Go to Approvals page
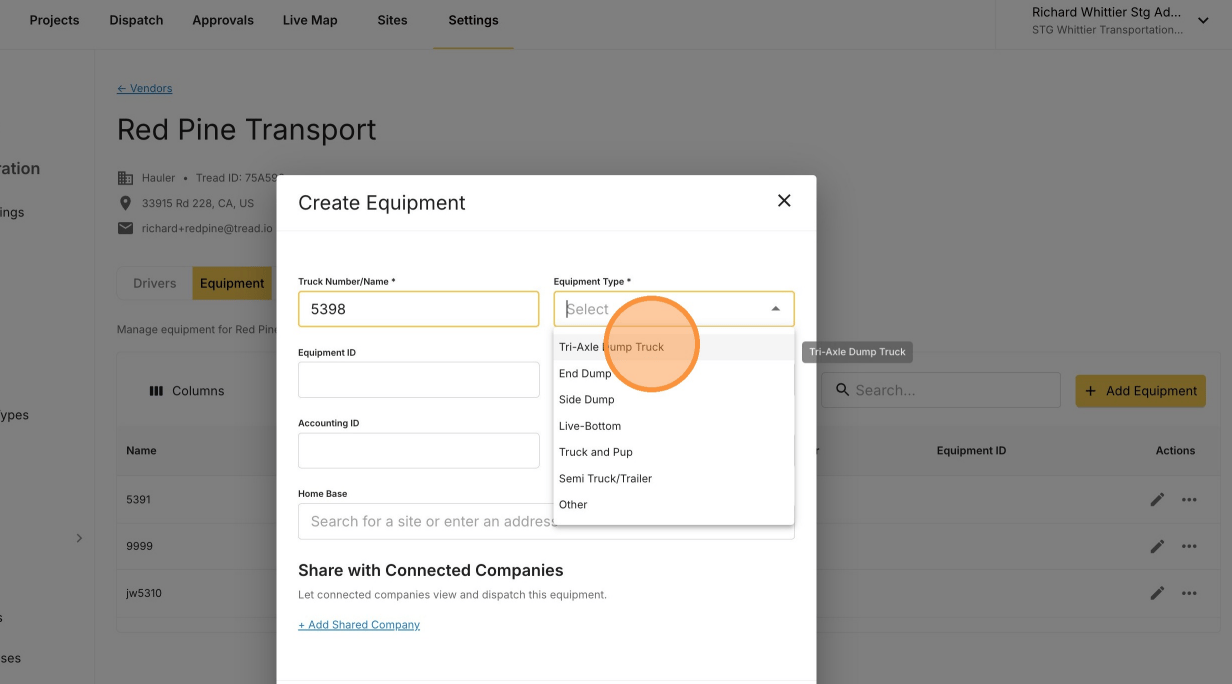The width and height of the screenshot is (1232, 684). 223,20
